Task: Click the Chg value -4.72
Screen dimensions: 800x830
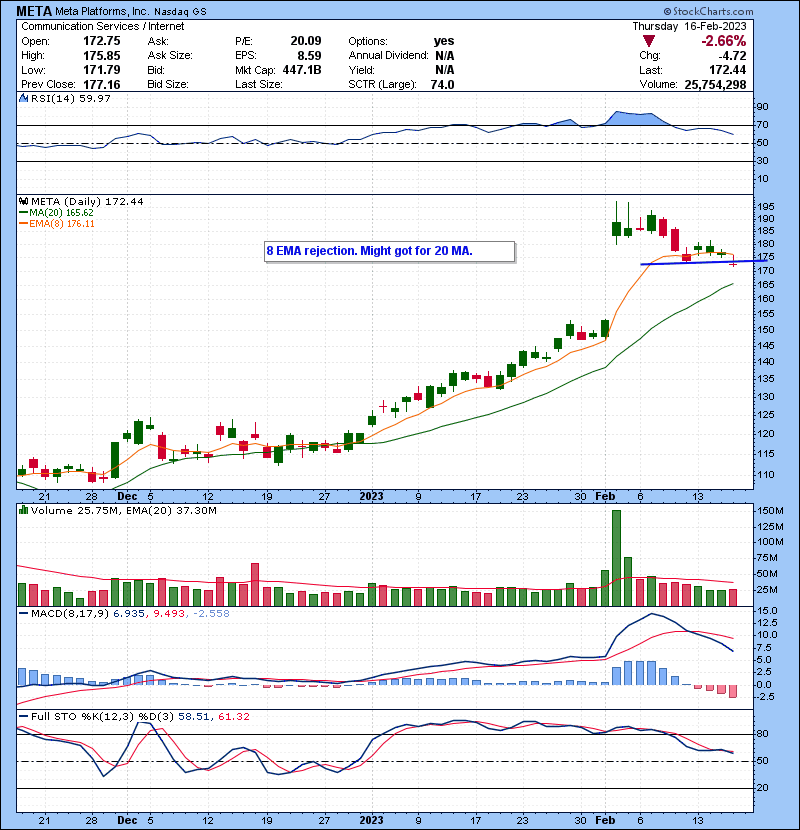Action: [732, 56]
